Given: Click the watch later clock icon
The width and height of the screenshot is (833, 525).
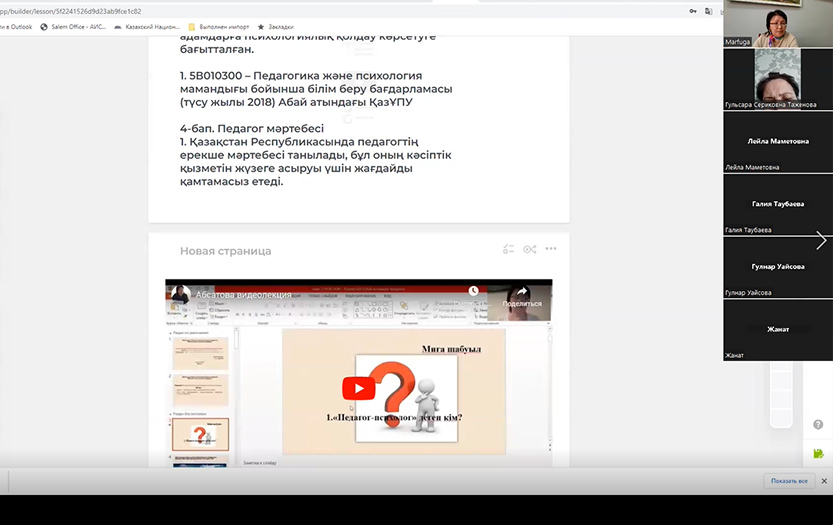Looking at the screenshot, I should point(474,292).
